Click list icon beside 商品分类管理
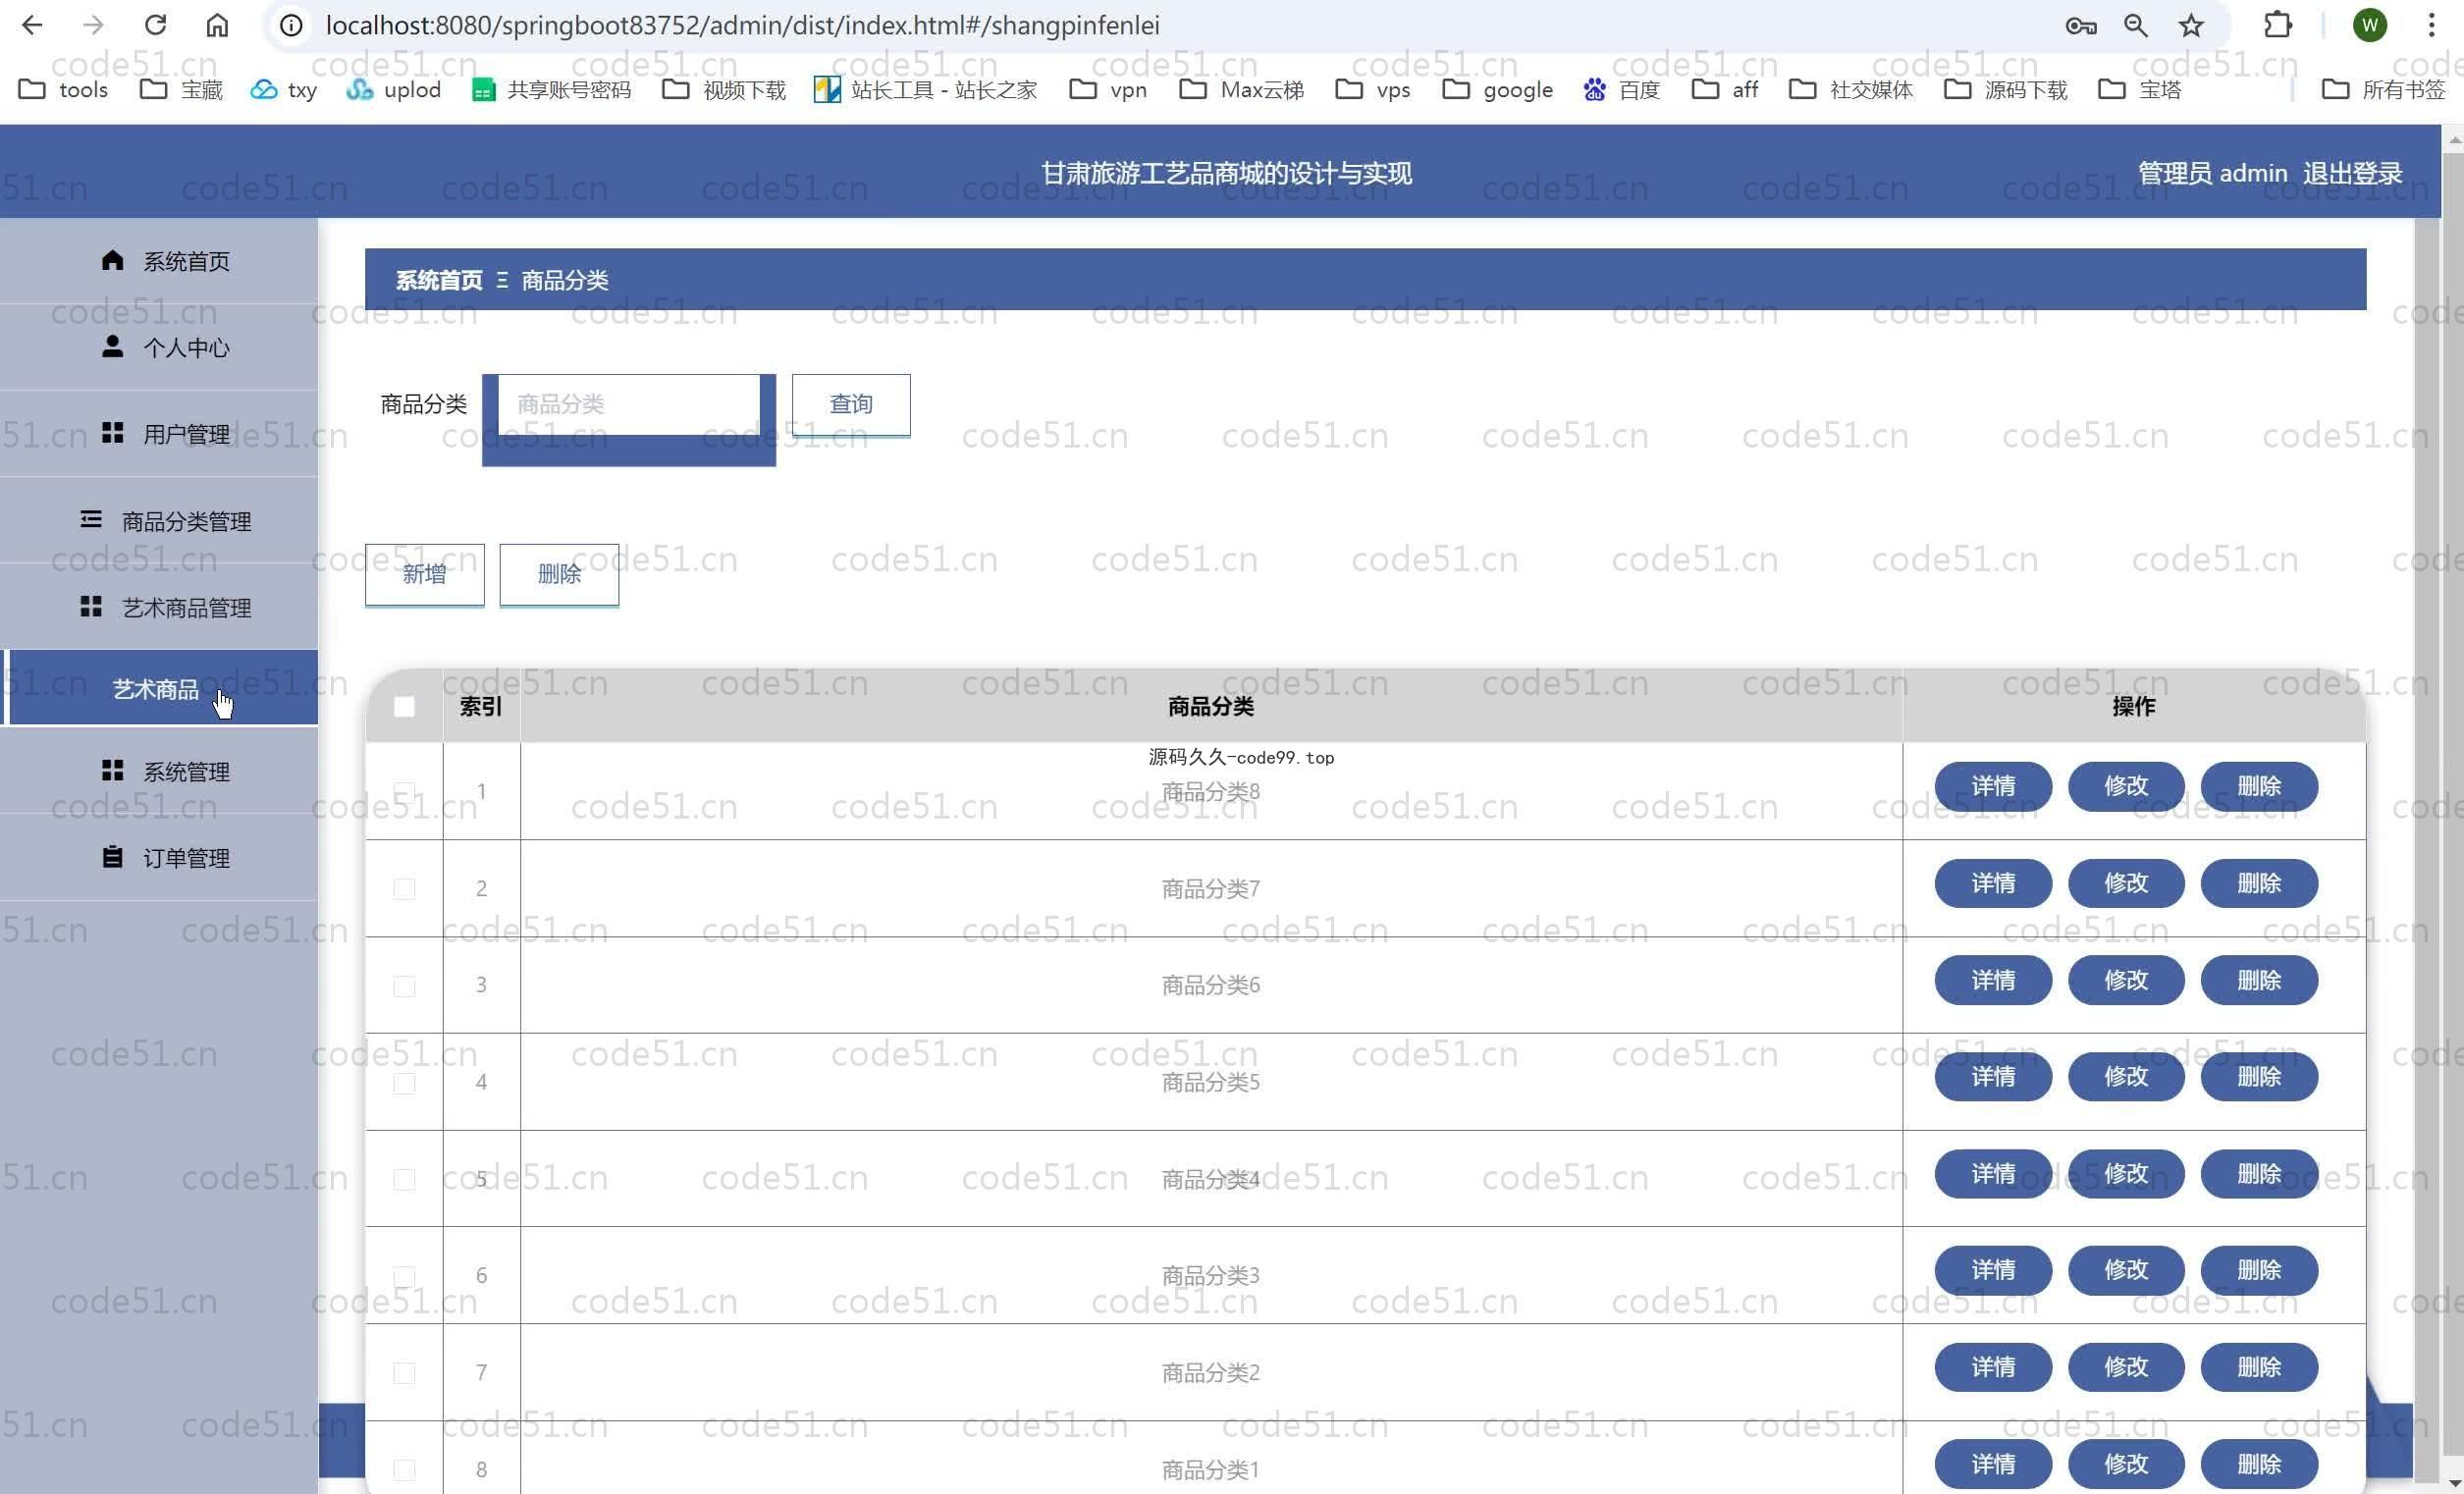The height and width of the screenshot is (1494, 2464). coord(91,519)
